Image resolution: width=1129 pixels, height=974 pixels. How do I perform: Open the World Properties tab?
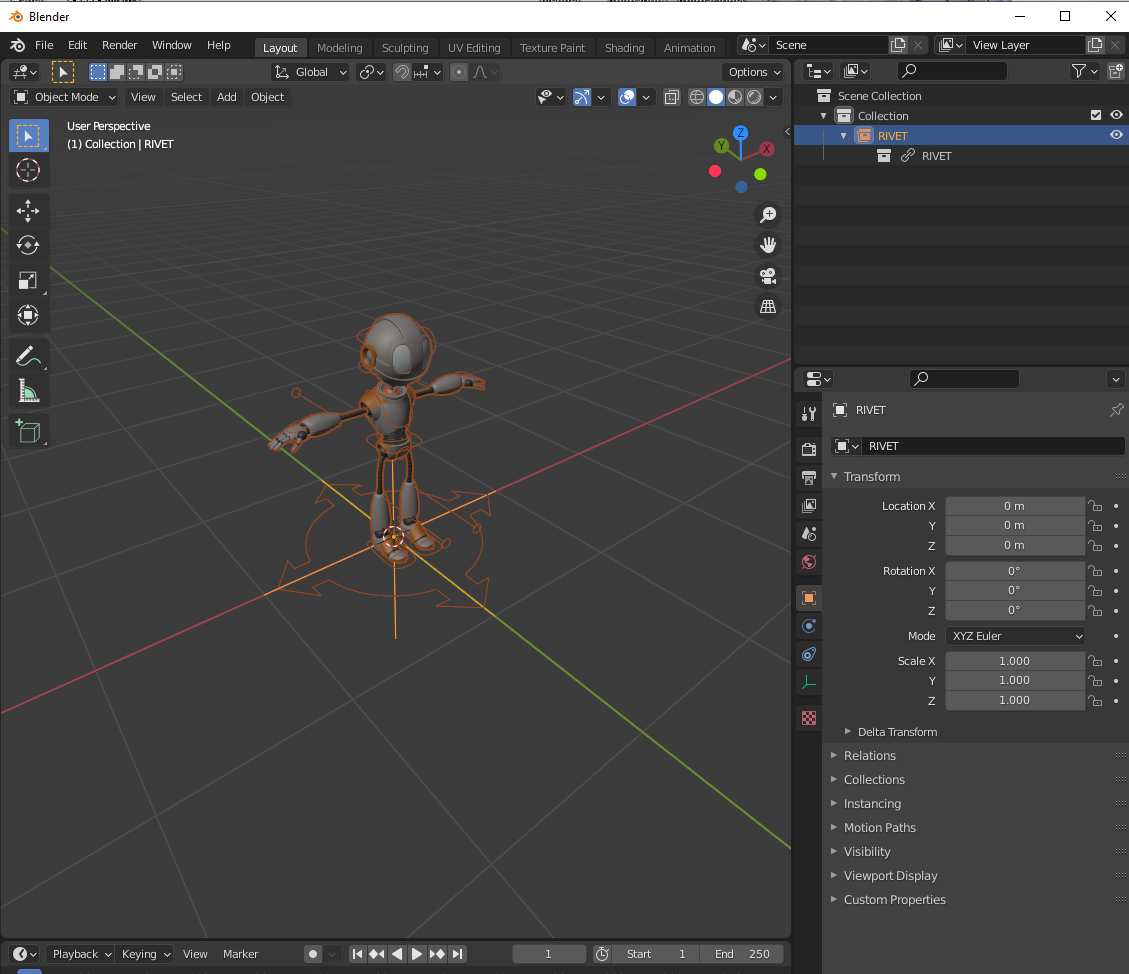point(807,562)
